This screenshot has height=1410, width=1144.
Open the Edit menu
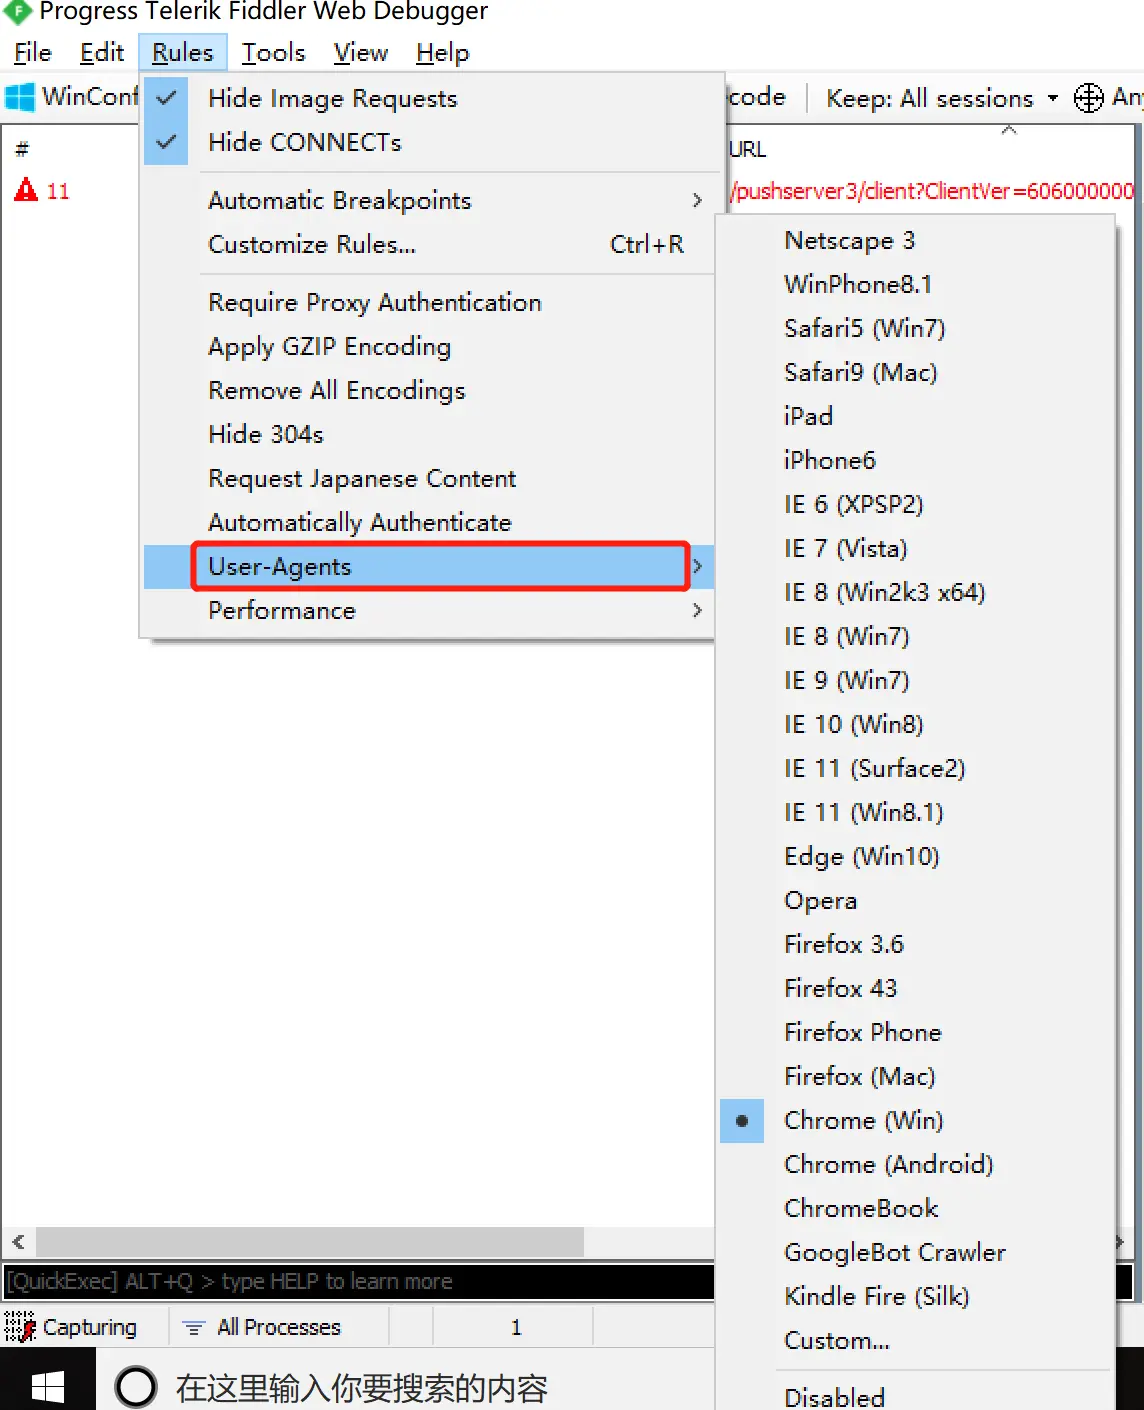[102, 52]
